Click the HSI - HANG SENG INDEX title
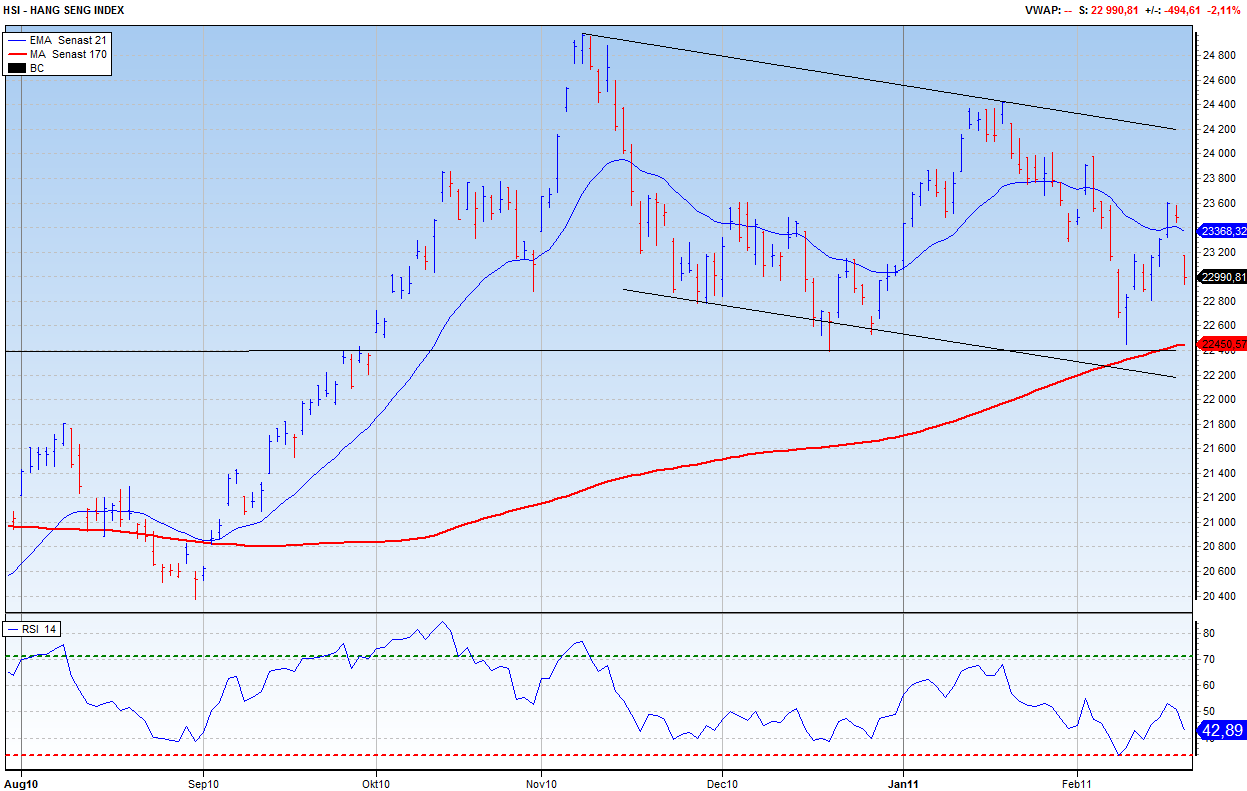This screenshot has height=791, width=1247. [63, 10]
